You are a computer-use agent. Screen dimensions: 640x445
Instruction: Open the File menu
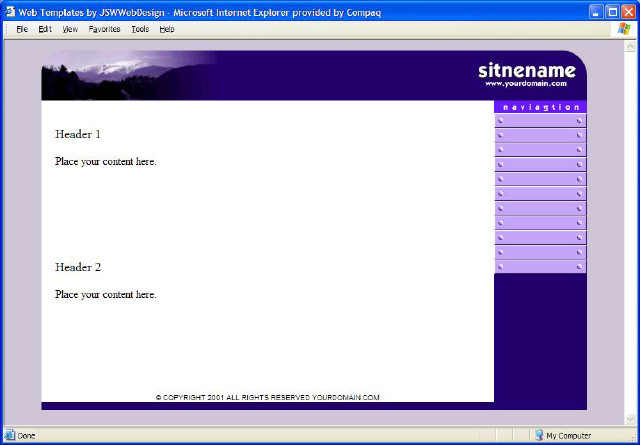pyautogui.click(x=21, y=29)
